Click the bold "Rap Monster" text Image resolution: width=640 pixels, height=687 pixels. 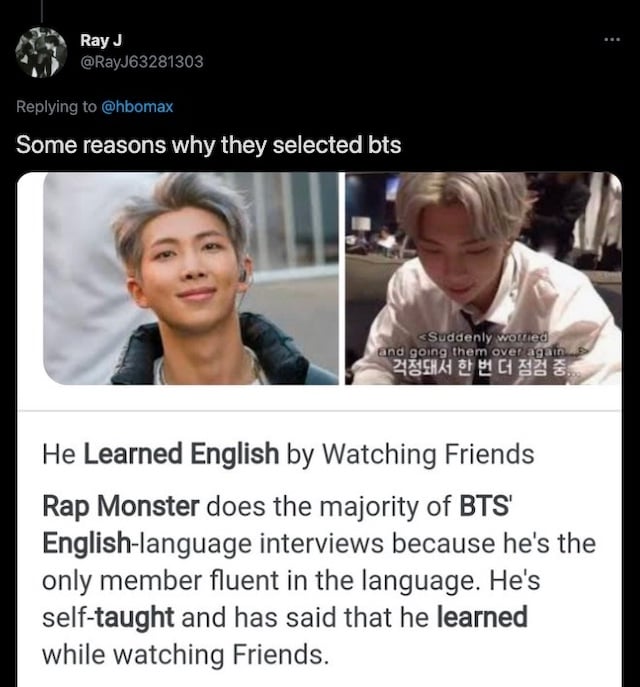point(121,506)
